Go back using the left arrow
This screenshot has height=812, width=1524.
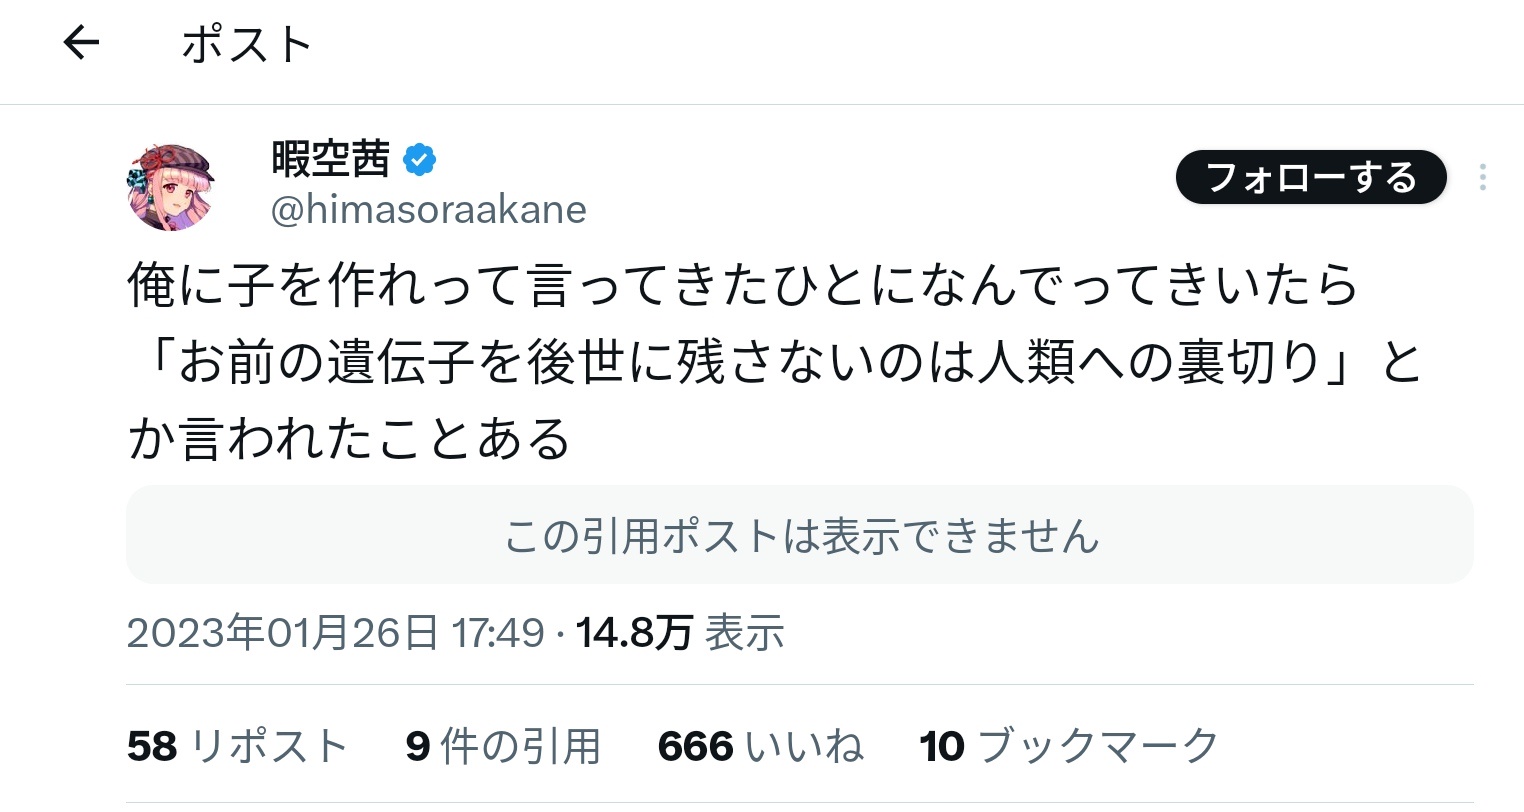click(81, 43)
